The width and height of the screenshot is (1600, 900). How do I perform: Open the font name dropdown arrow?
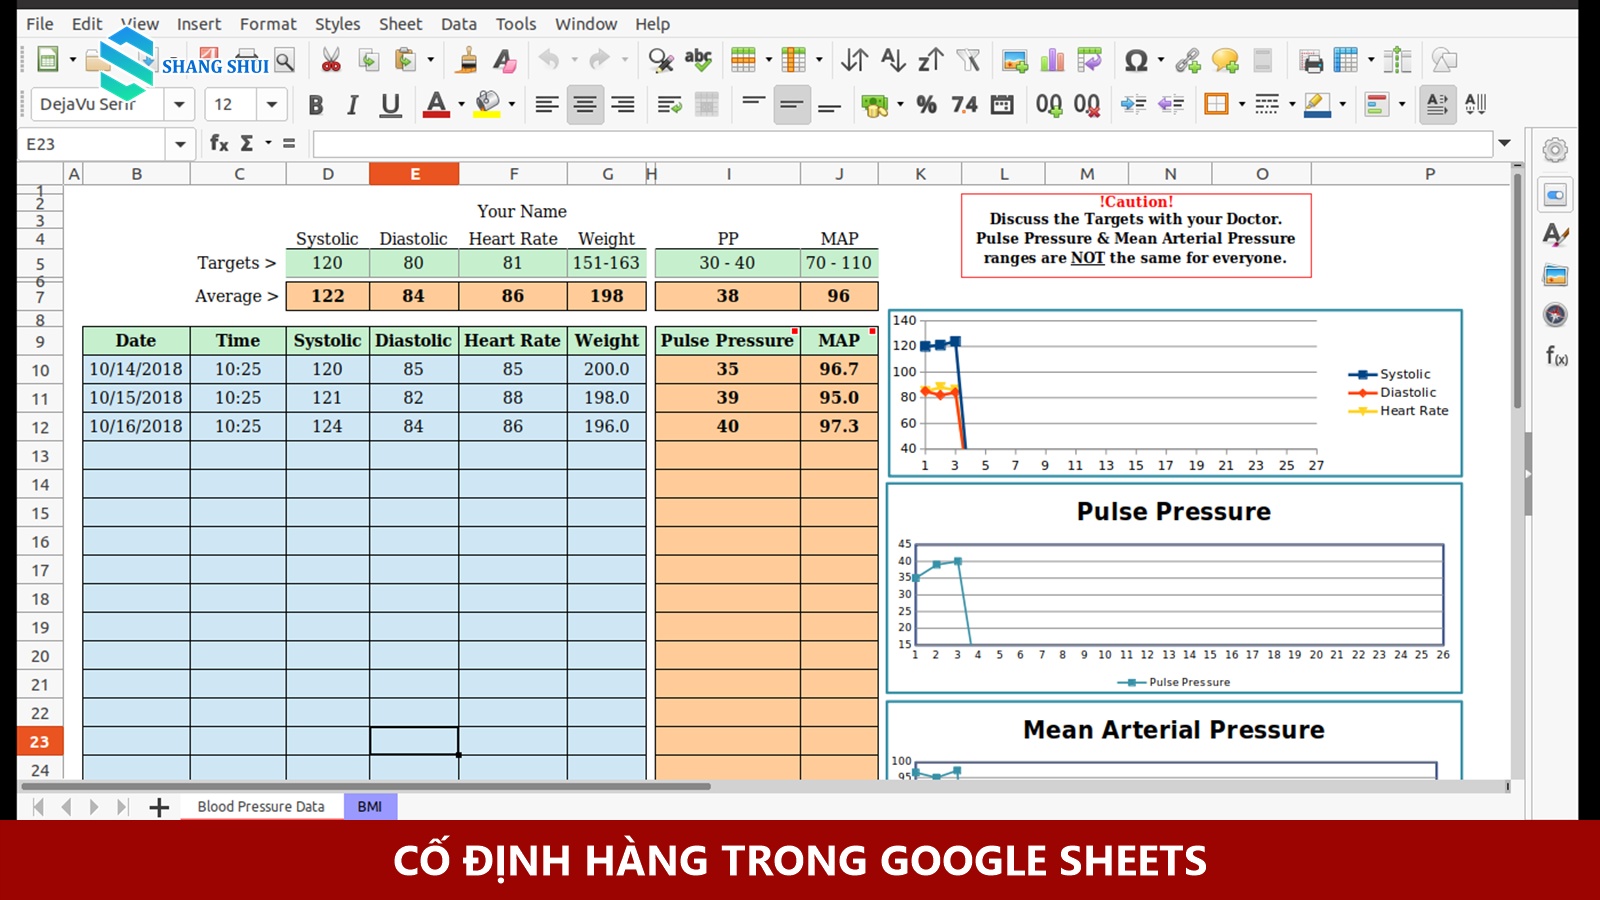click(x=178, y=104)
